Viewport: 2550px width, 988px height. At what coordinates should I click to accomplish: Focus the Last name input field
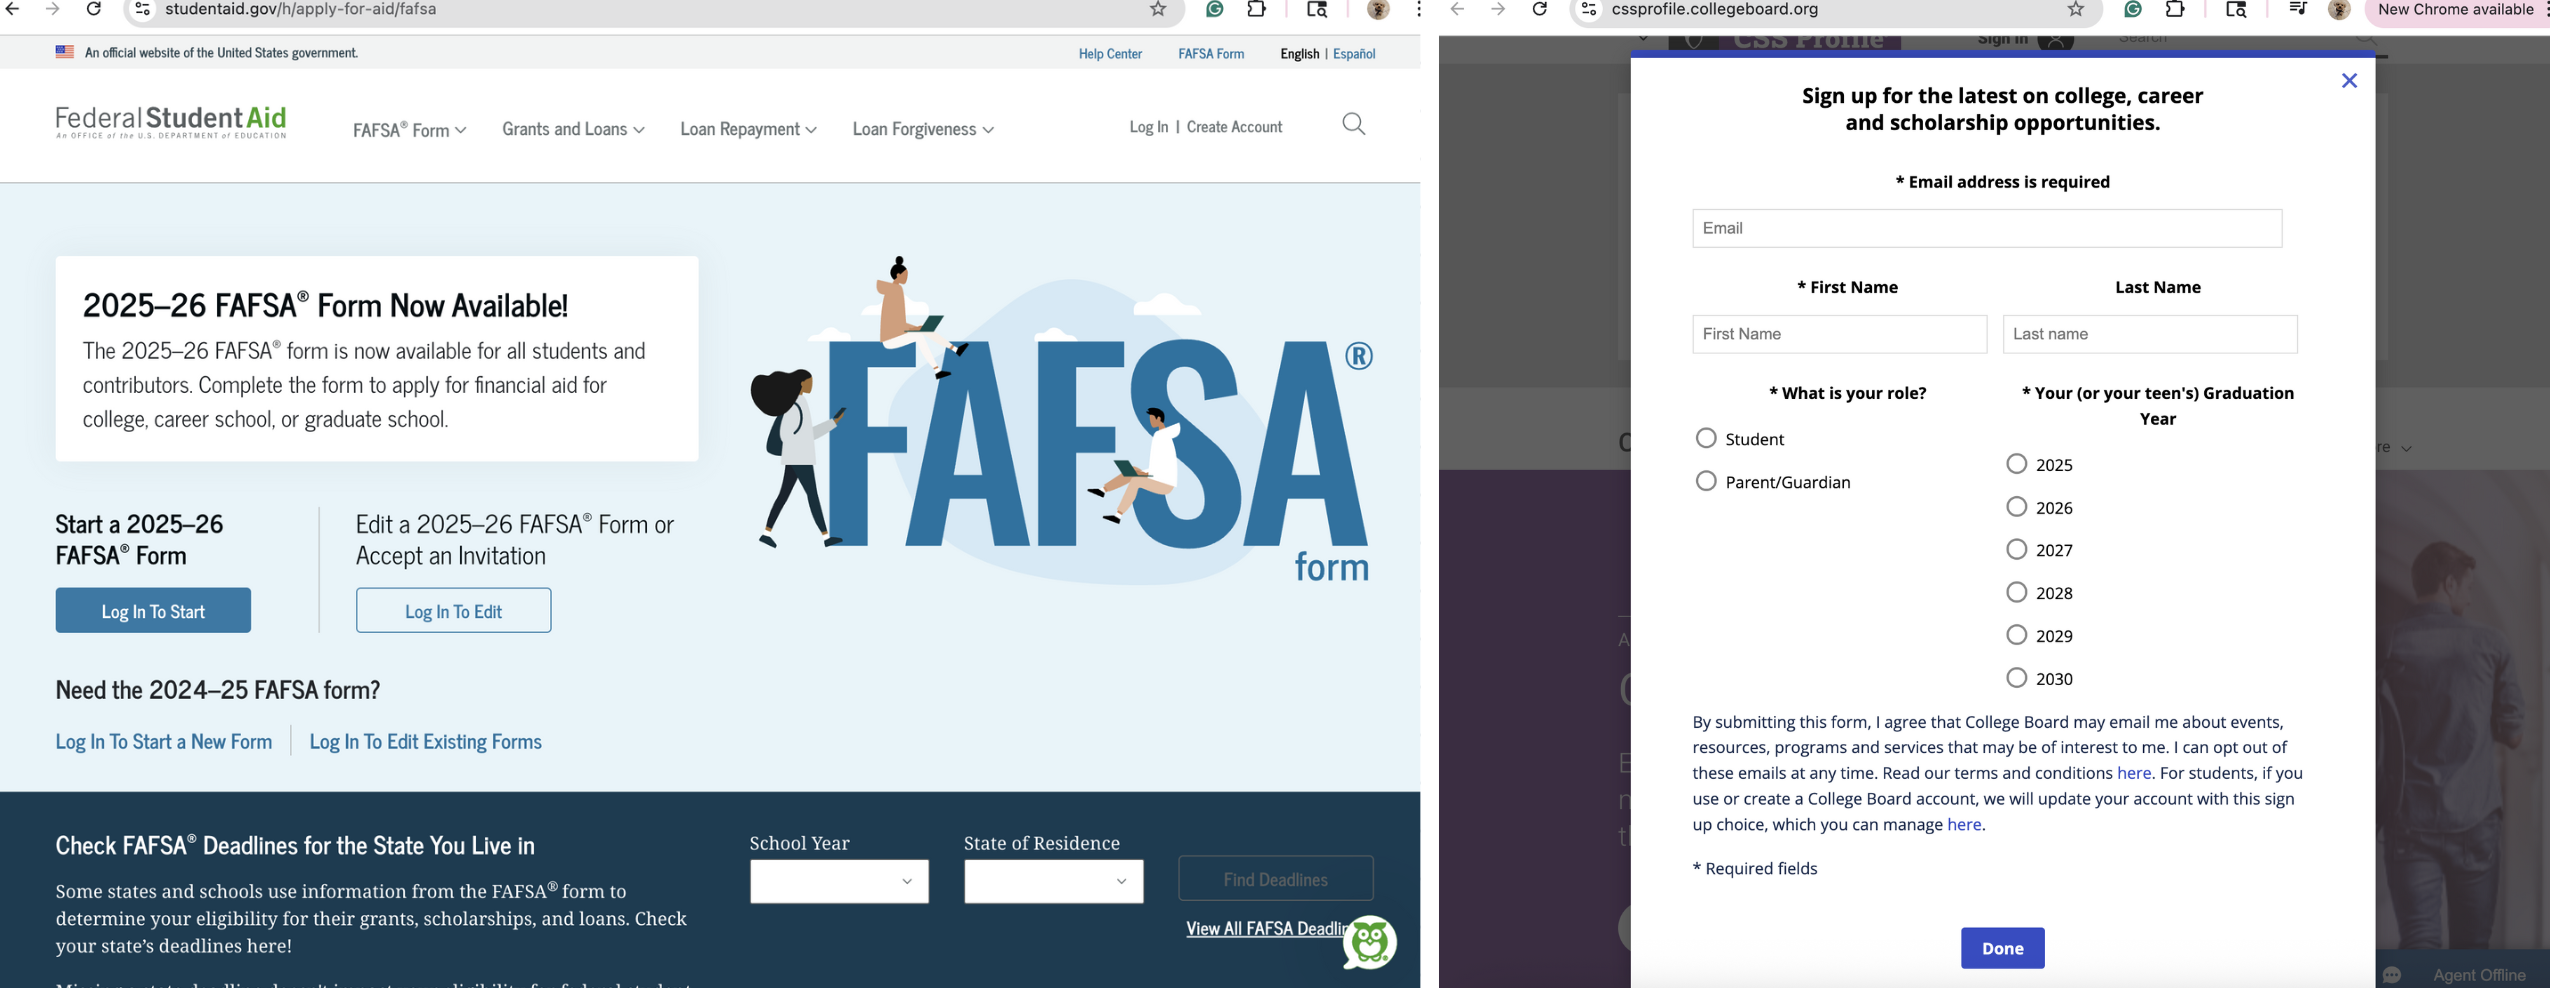point(2150,334)
